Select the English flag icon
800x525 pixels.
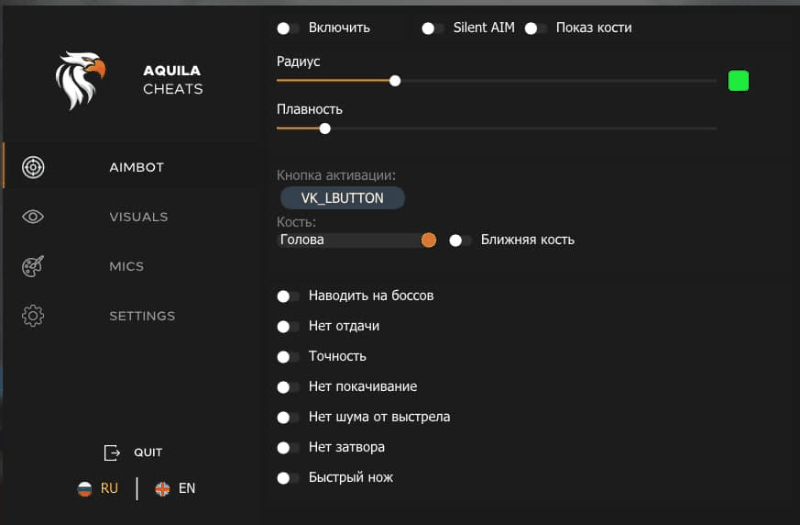coord(162,489)
